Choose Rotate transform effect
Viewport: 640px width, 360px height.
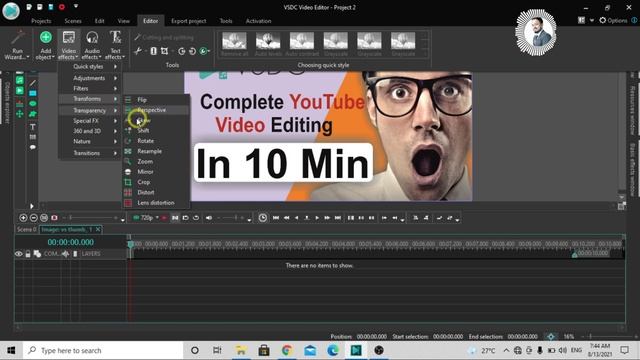pyautogui.click(x=156, y=141)
